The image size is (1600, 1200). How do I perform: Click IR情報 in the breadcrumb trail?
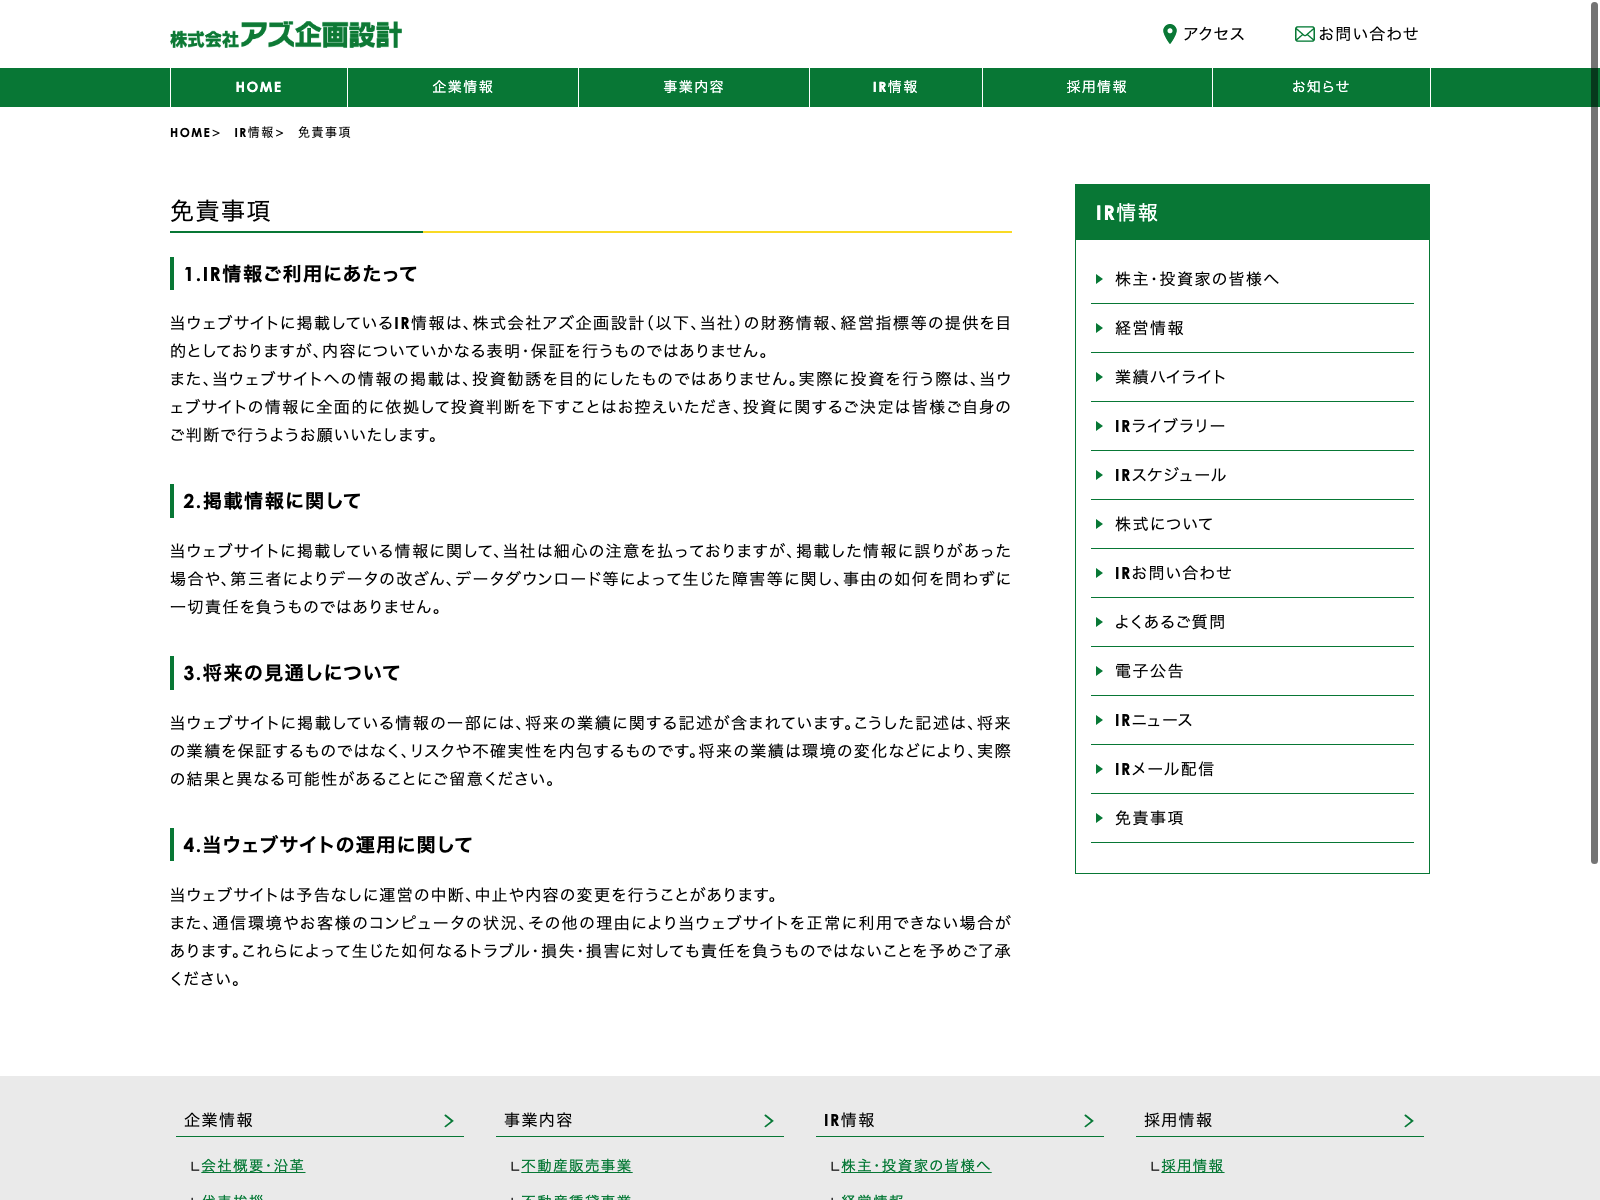click(x=254, y=132)
